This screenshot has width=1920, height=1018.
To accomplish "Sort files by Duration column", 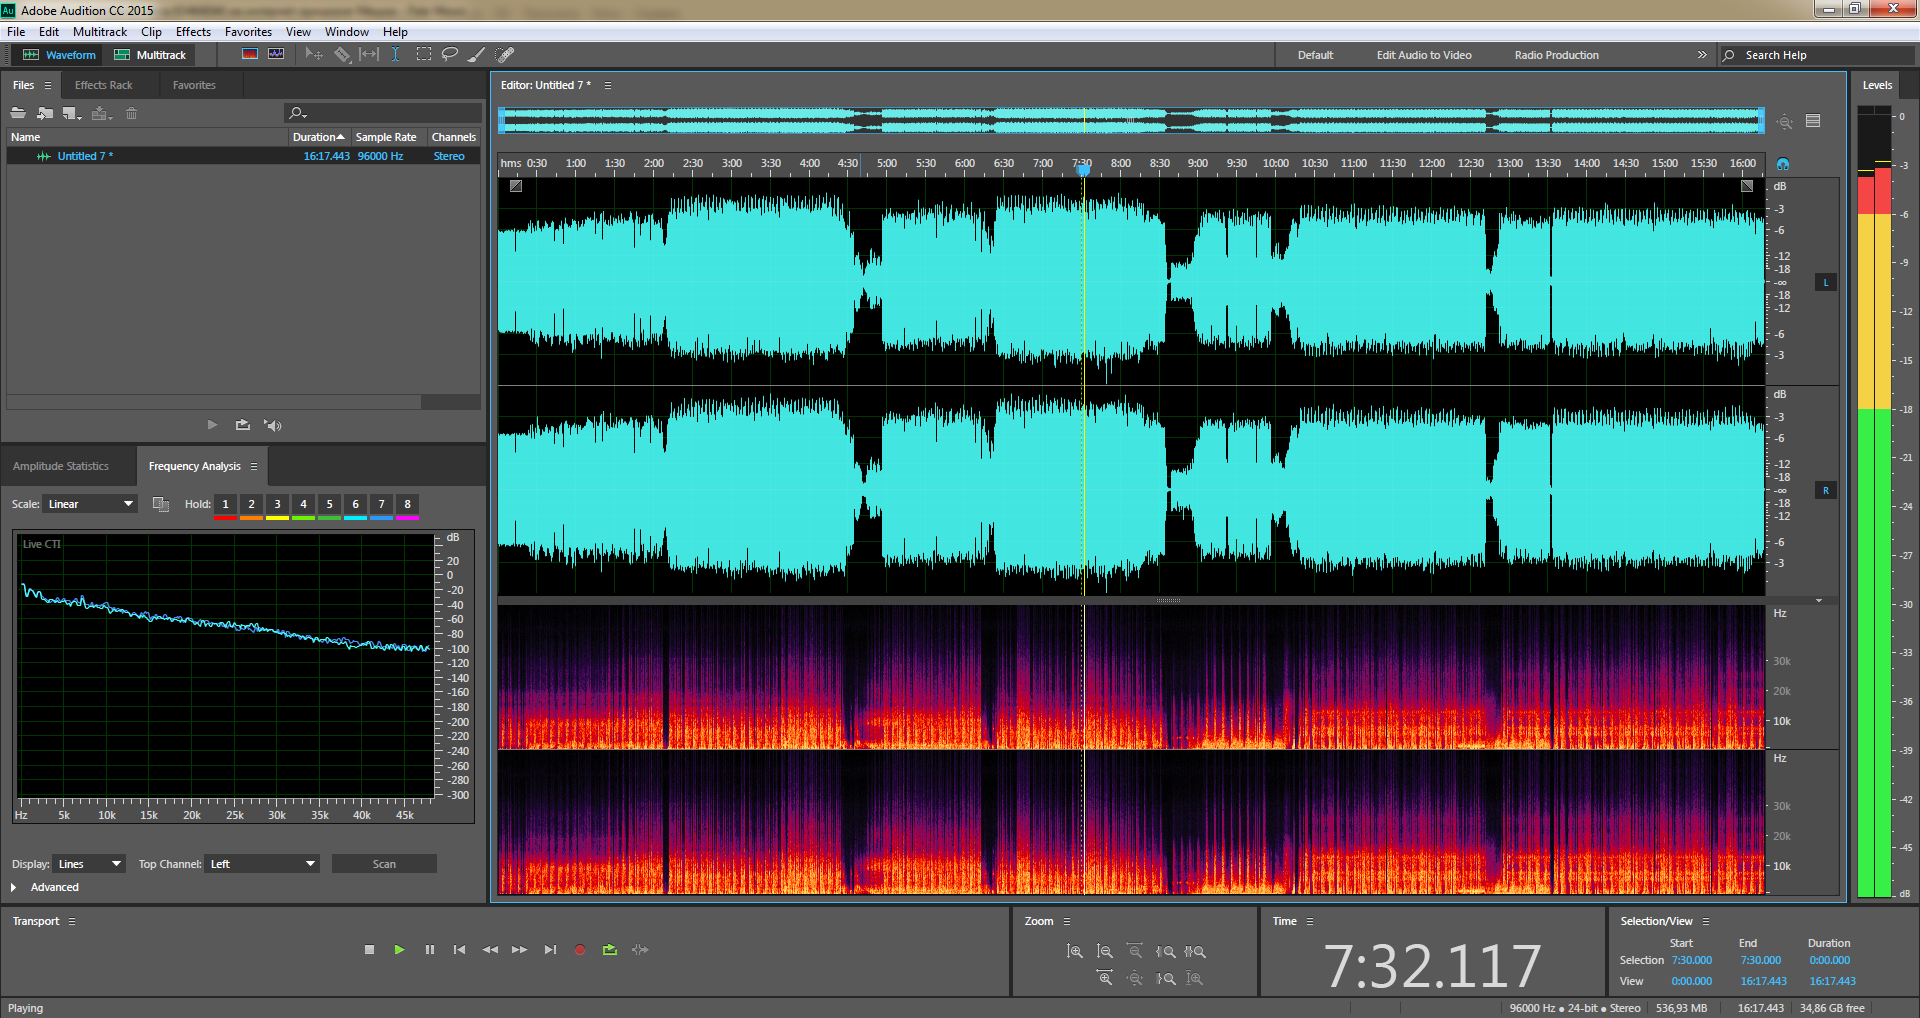I will tap(318, 137).
